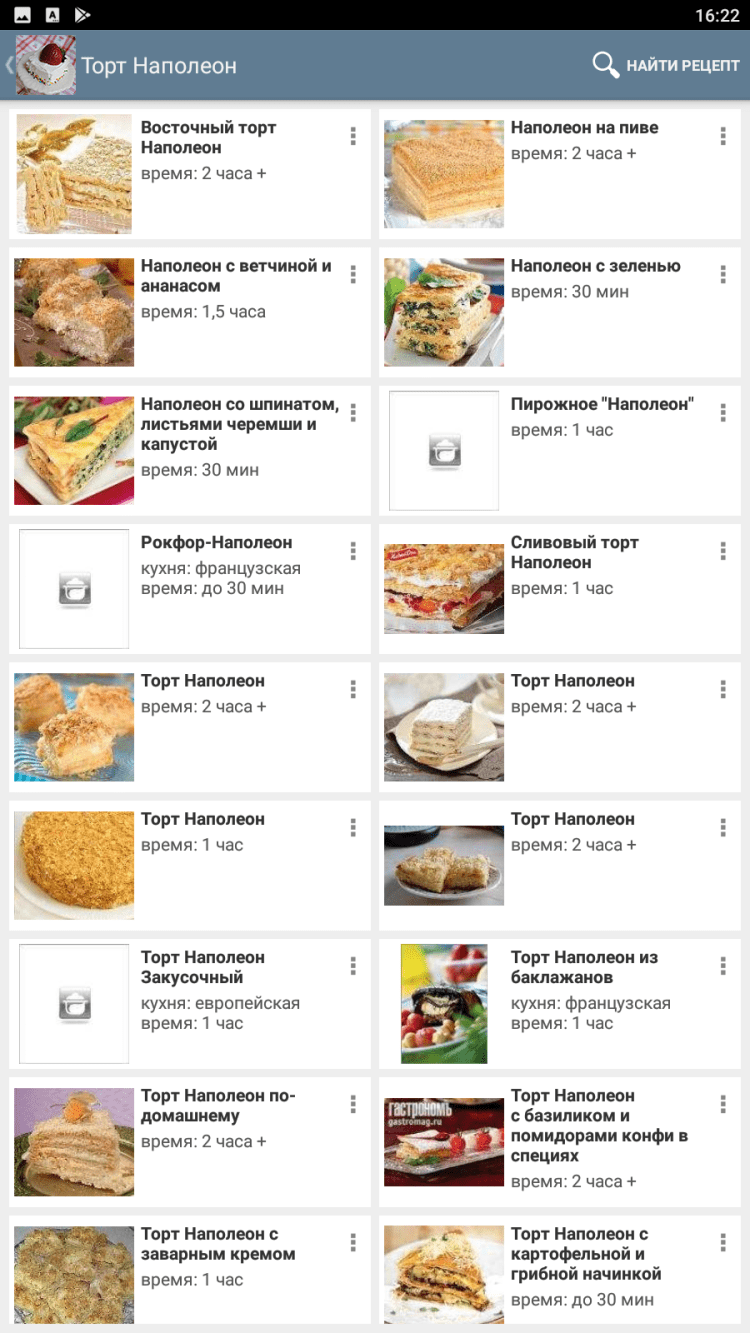Open options menu for Рокфор-Наполеон
Image resolution: width=750 pixels, height=1333 pixels.
[353, 551]
